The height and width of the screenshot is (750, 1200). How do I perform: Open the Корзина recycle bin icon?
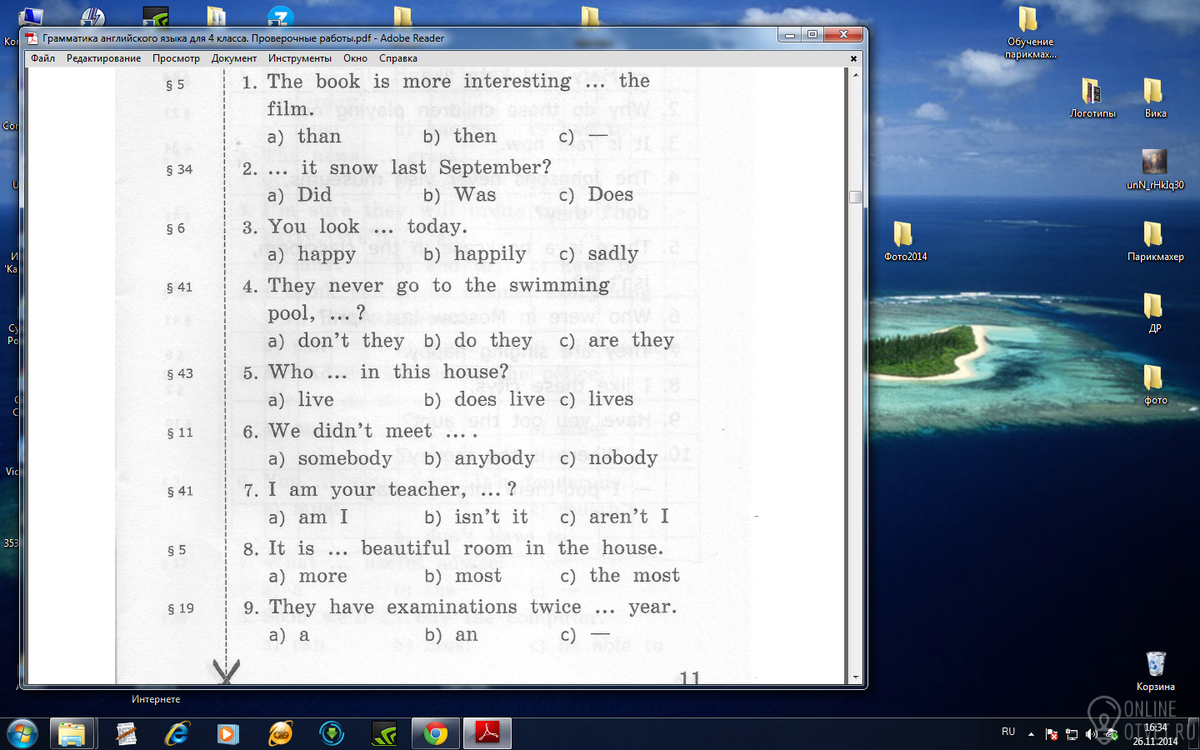[x=1155, y=665]
